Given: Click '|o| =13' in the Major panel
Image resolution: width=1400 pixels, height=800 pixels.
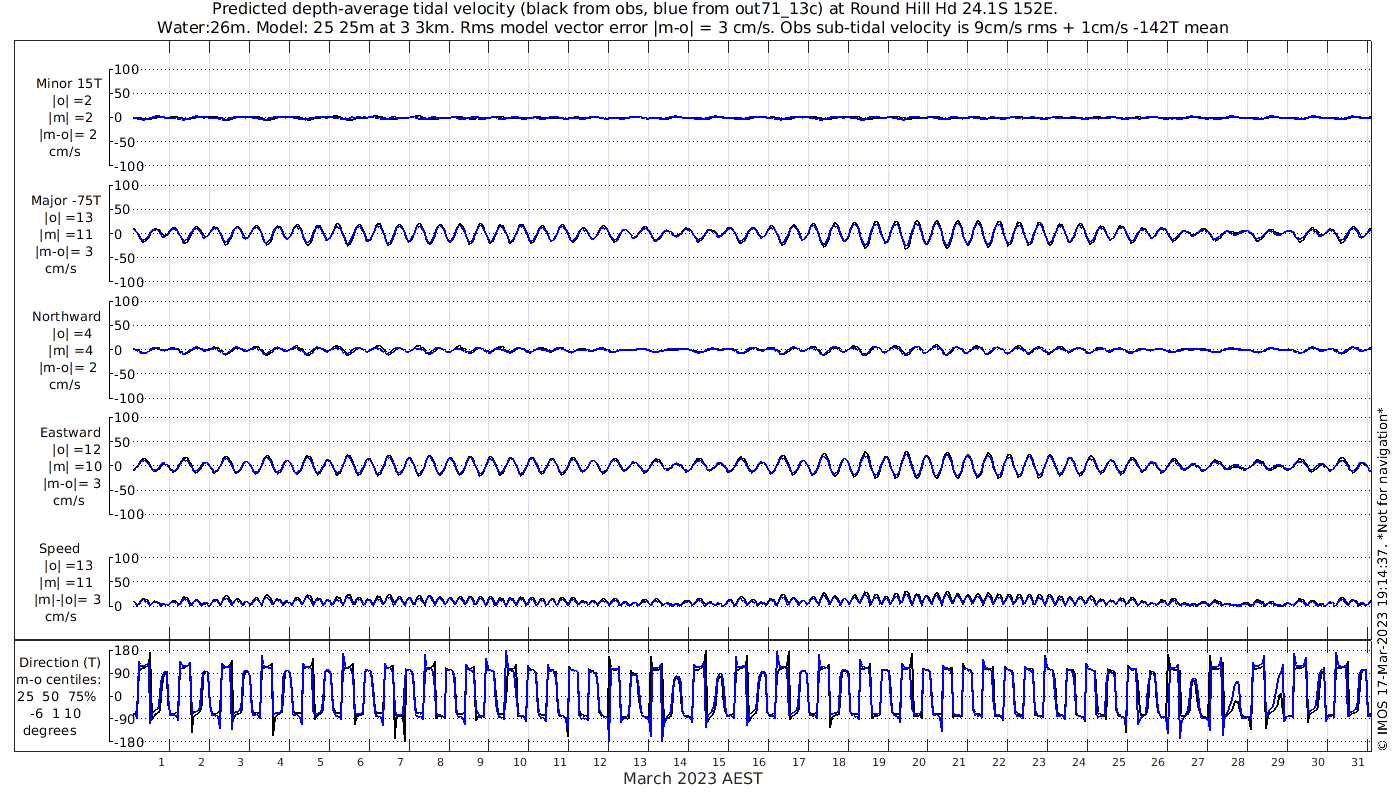Looking at the screenshot, I should 67,217.
